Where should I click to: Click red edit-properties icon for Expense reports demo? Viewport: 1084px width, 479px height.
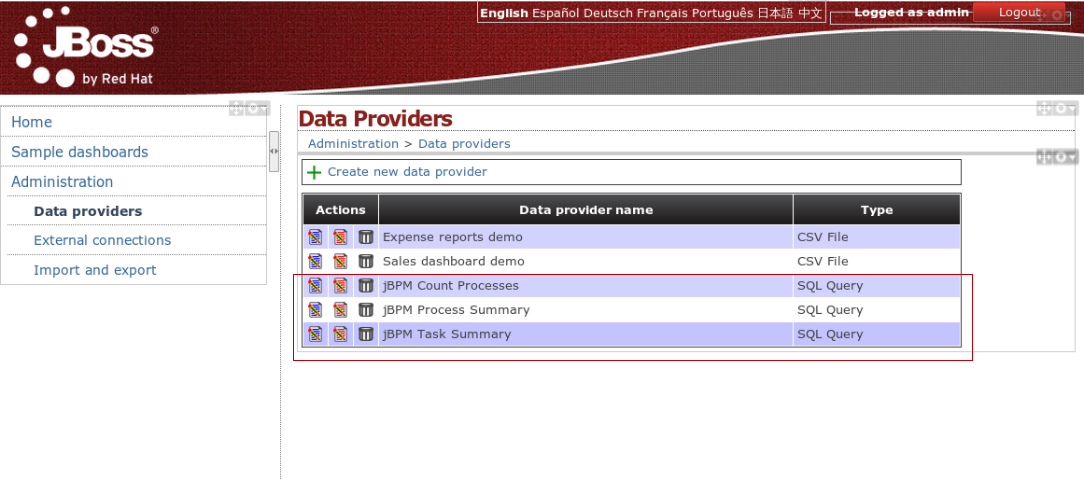pyautogui.click(x=340, y=237)
